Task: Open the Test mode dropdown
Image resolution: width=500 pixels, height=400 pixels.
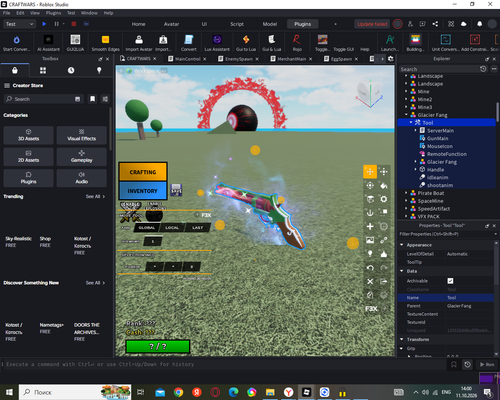Action: click(x=19, y=24)
